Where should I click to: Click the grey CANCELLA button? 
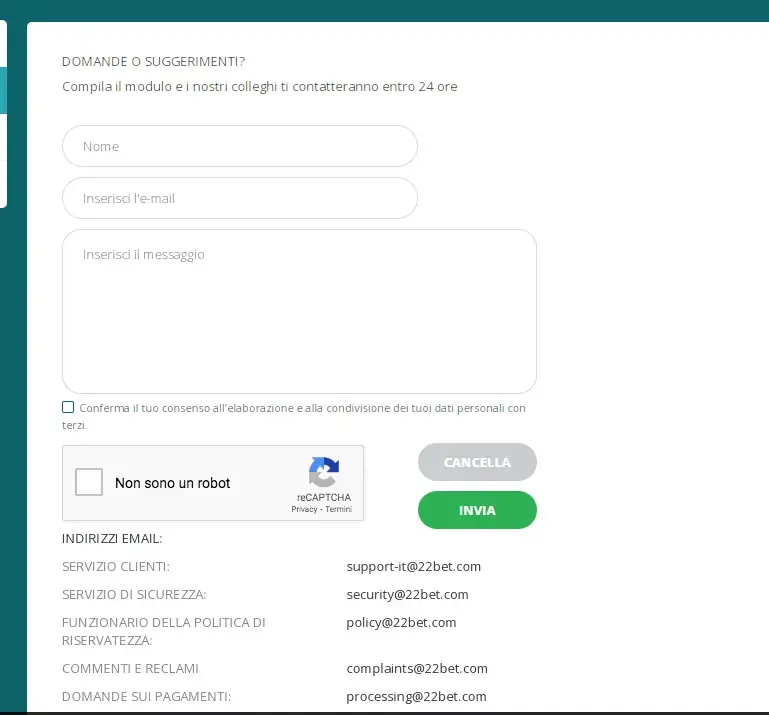[477, 462]
